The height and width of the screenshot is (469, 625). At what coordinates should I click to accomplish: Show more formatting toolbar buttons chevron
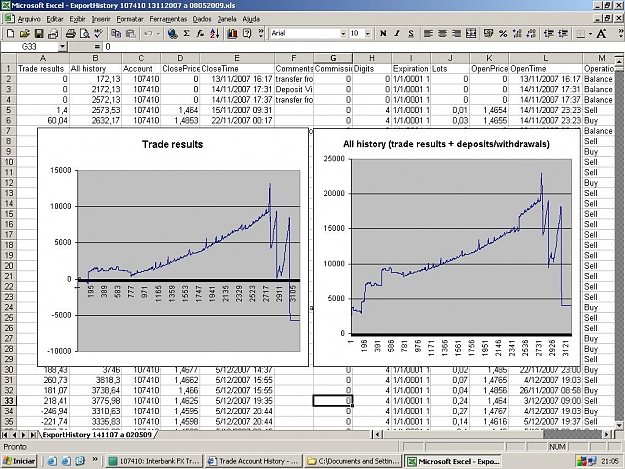tap(621, 33)
